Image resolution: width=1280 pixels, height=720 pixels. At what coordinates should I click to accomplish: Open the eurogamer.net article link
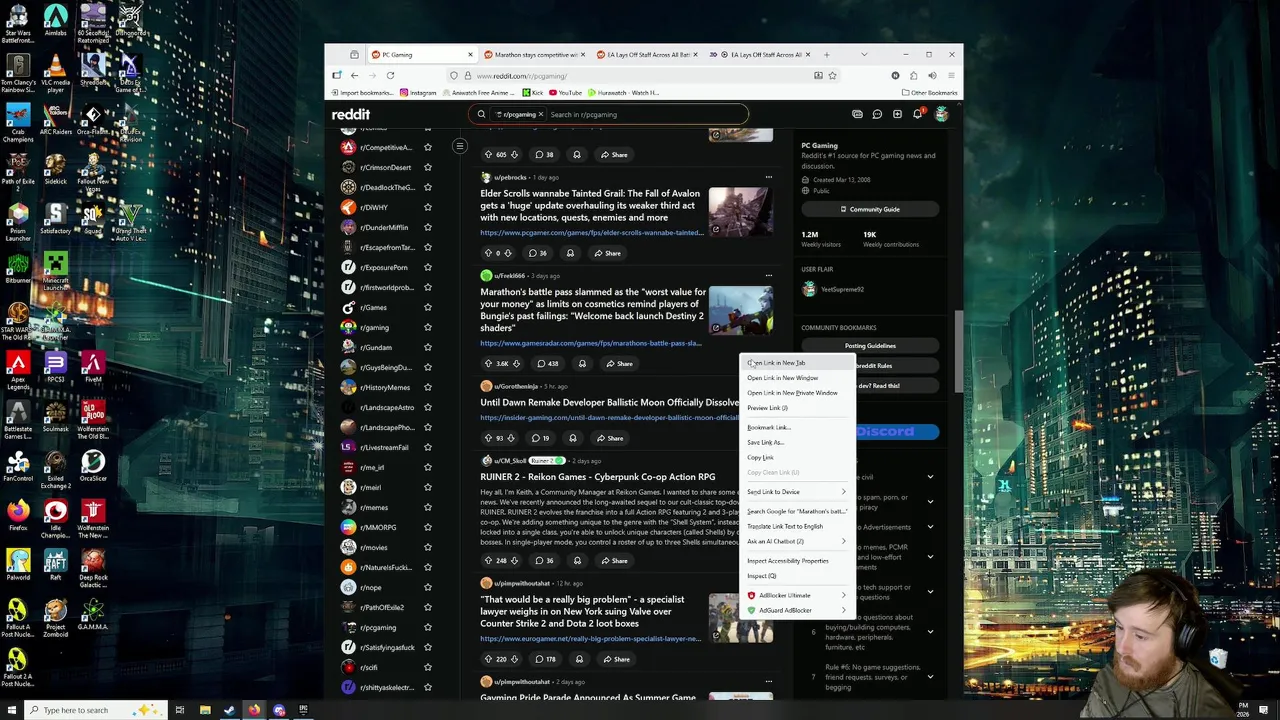[590, 639]
